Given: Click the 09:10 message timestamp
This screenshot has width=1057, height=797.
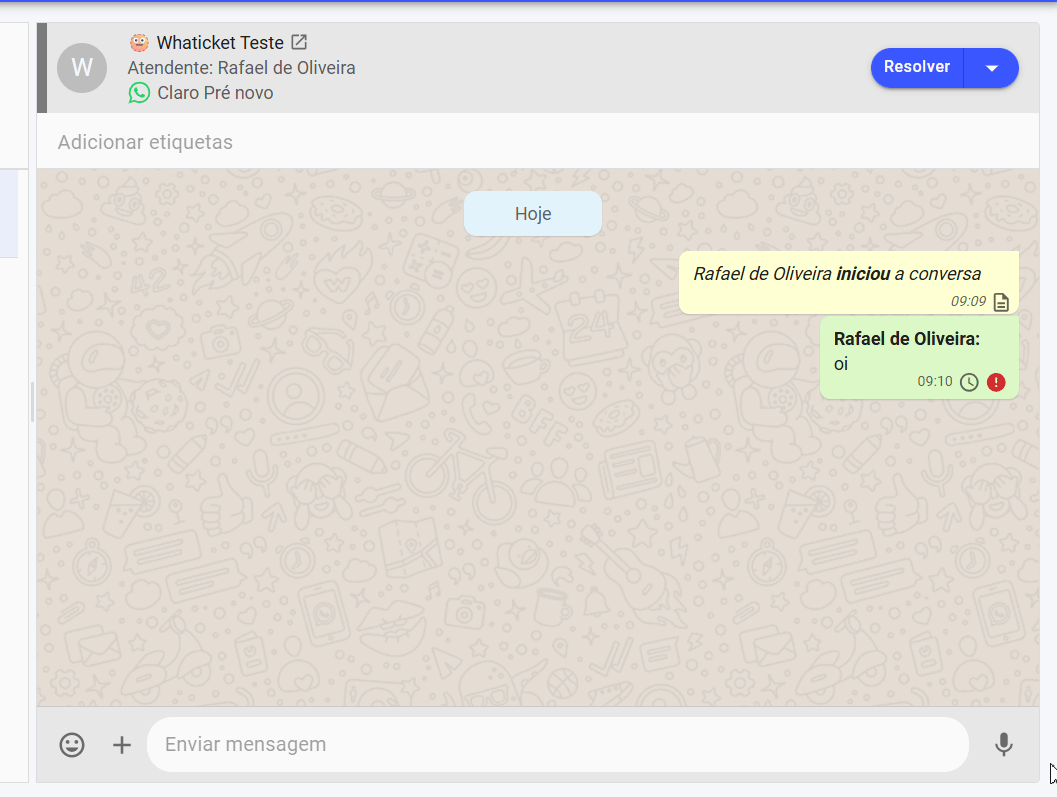Looking at the screenshot, I should click(934, 382).
